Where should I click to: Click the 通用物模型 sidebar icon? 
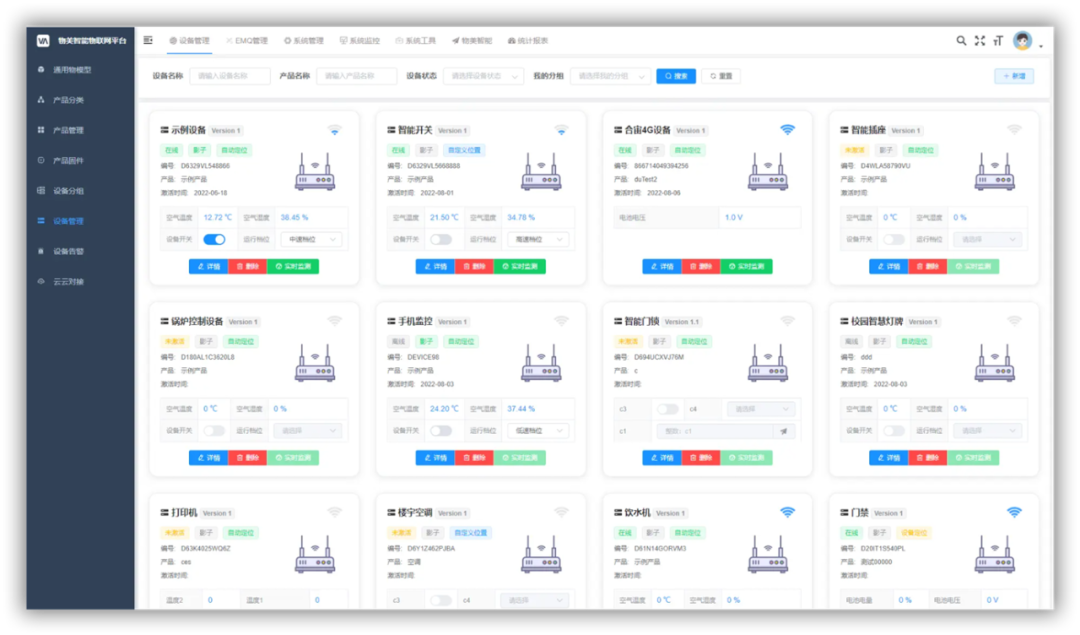click(x=41, y=70)
